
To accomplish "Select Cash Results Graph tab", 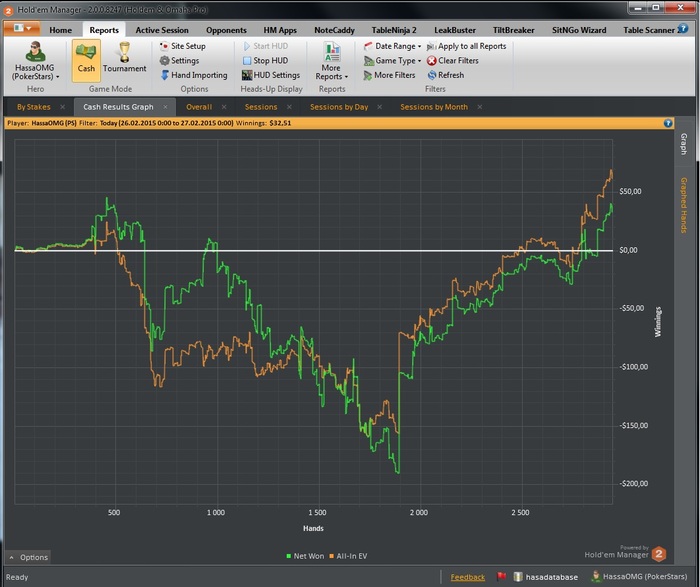I will 118,107.
